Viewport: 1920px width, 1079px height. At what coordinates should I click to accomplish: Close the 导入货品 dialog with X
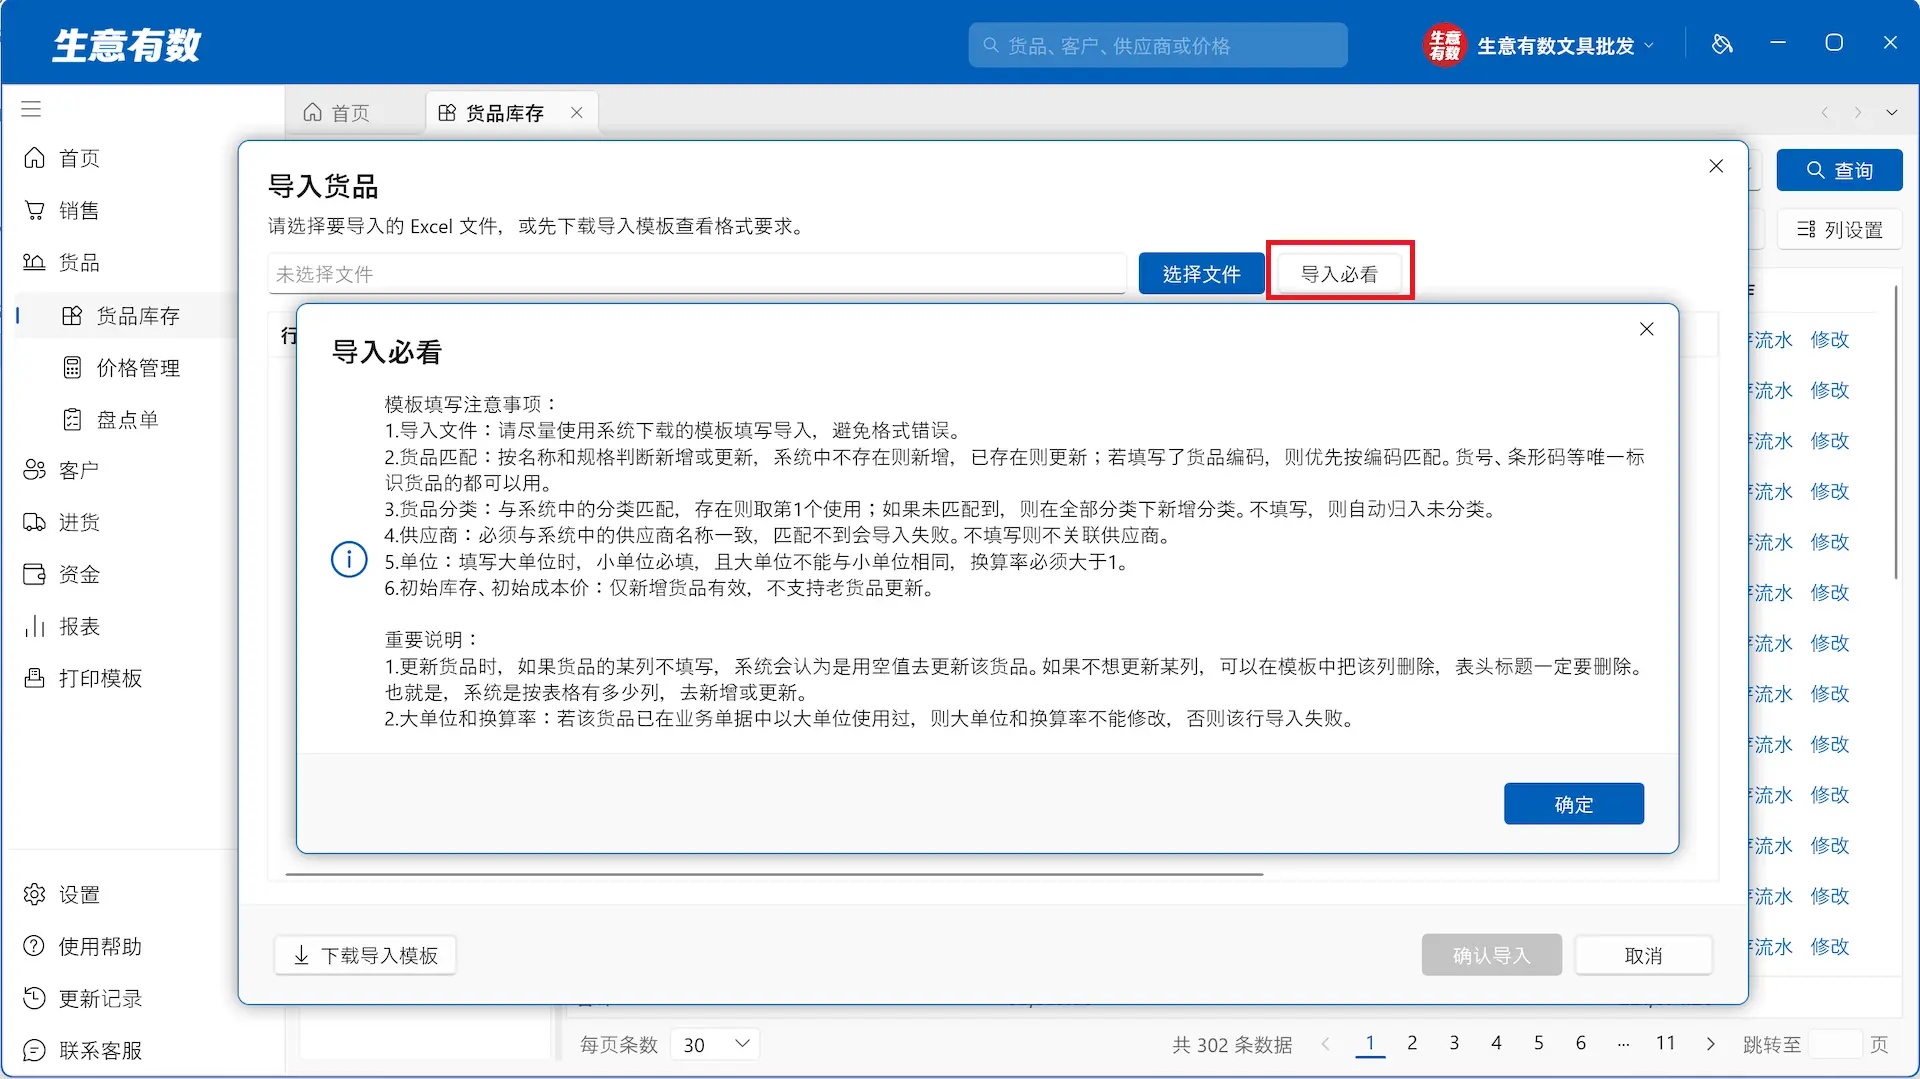(x=1716, y=166)
